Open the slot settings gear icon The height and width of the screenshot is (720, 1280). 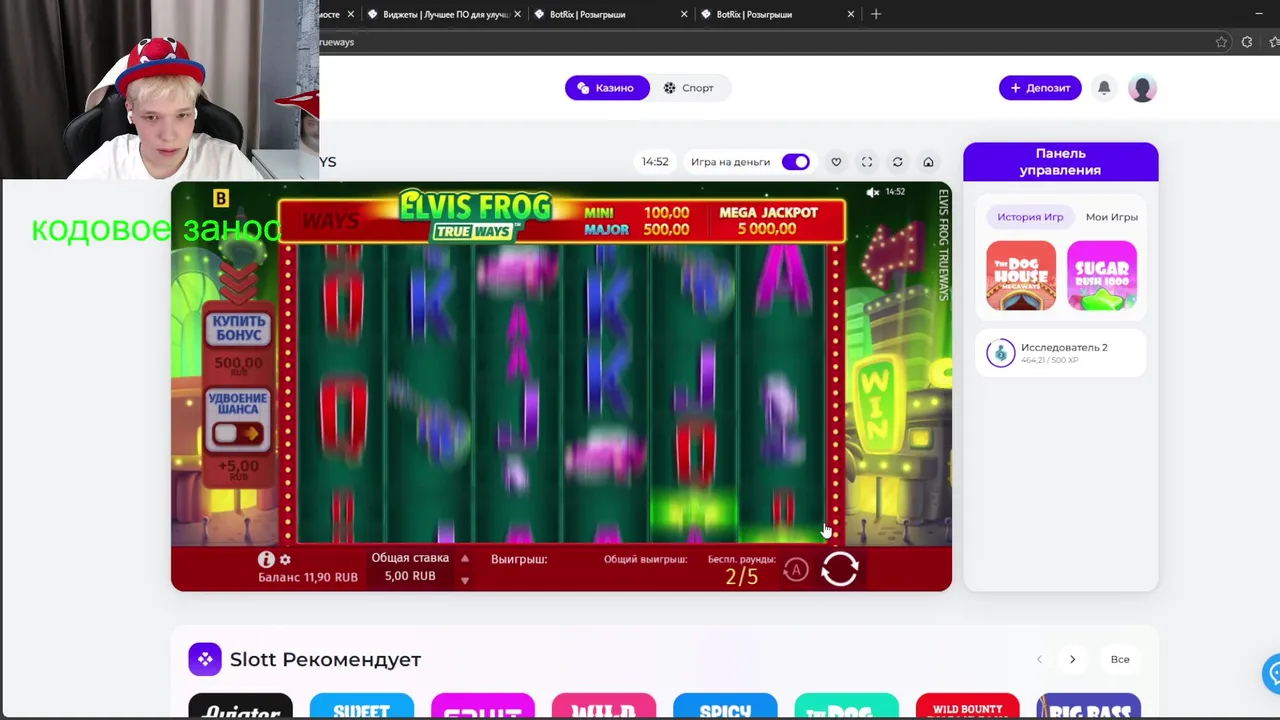[x=285, y=560]
